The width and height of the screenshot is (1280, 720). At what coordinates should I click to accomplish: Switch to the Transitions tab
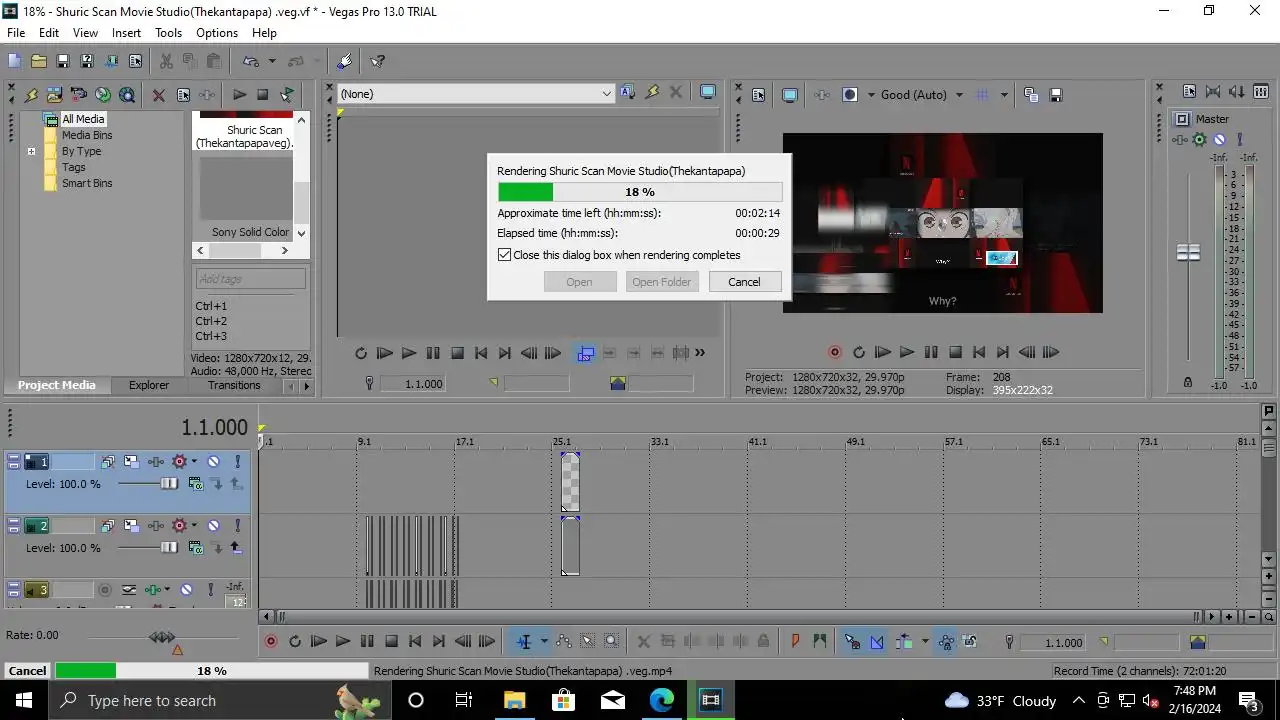[x=234, y=385]
